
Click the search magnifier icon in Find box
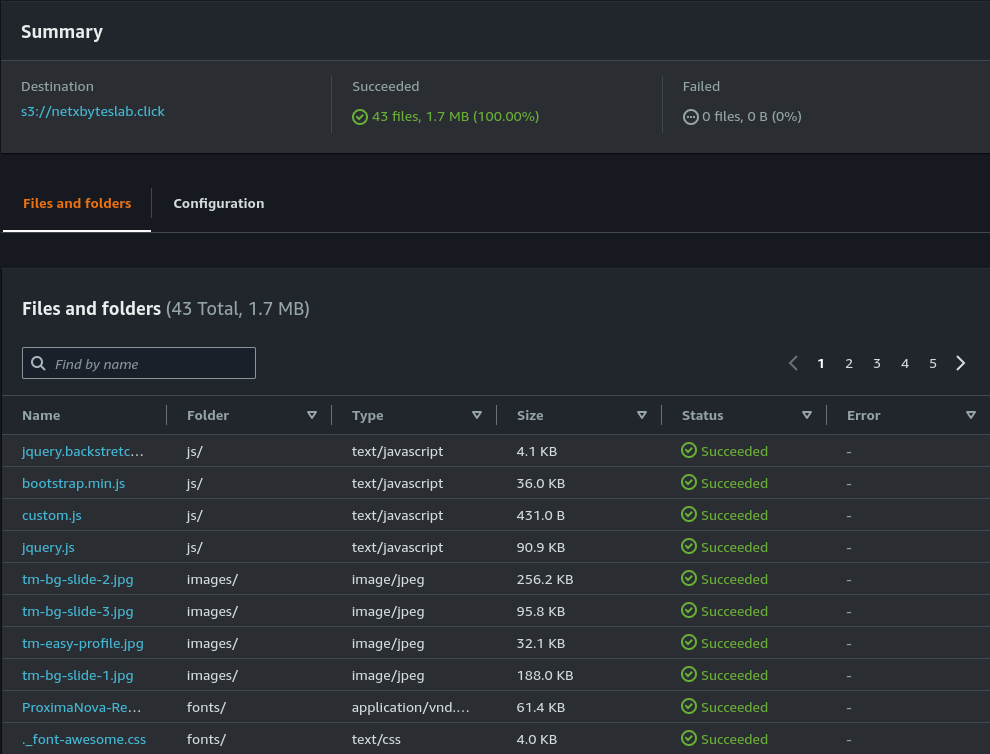click(x=39, y=364)
